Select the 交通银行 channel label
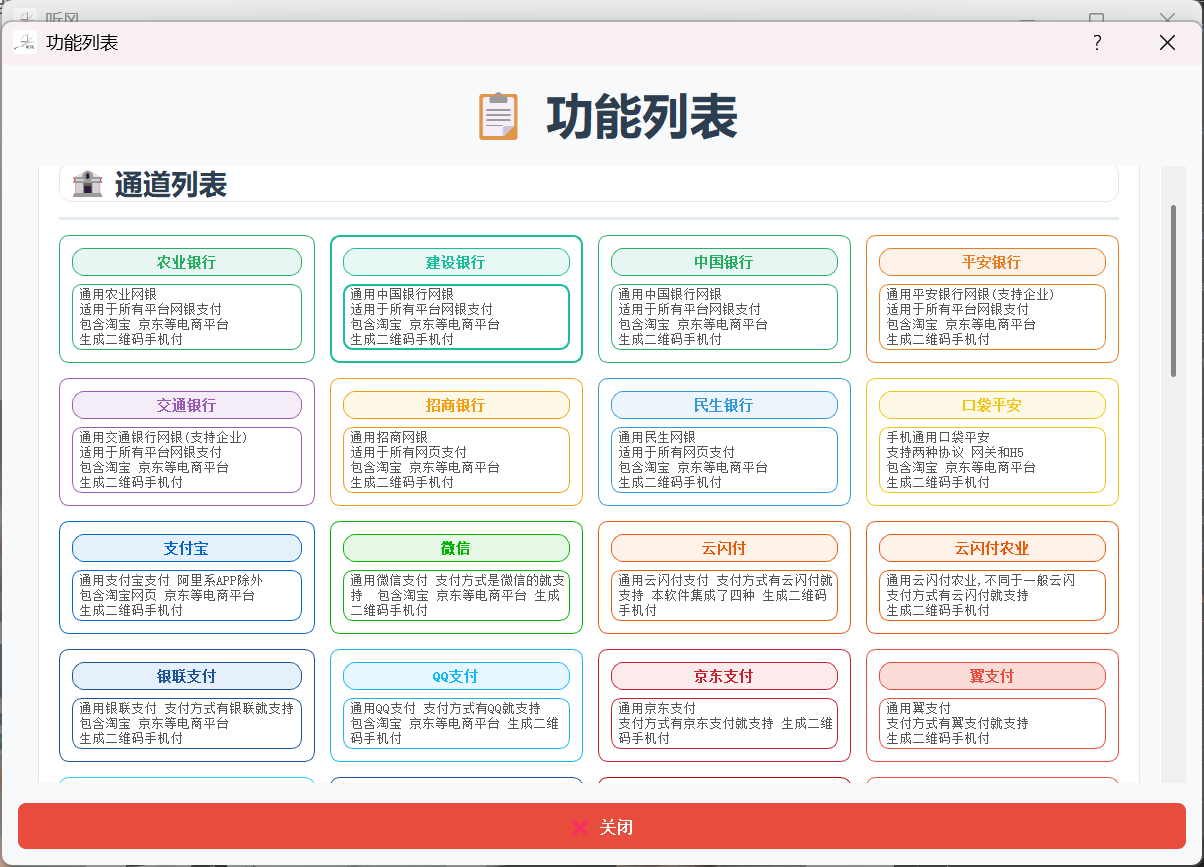Screen dimensions: 1204x867 [187, 405]
